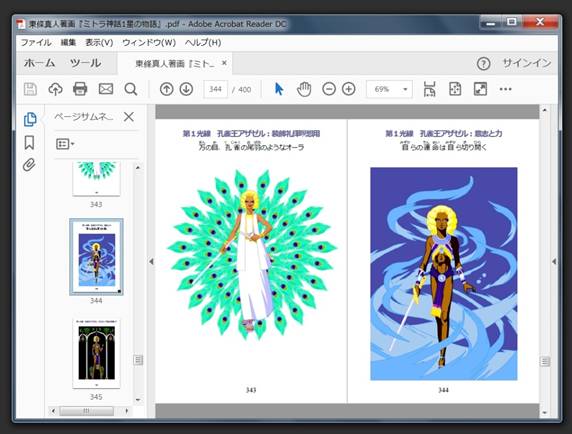This screenshot has height=434, width=572.
Task: Zoom out with the minus icon
Action: (329, 89)
